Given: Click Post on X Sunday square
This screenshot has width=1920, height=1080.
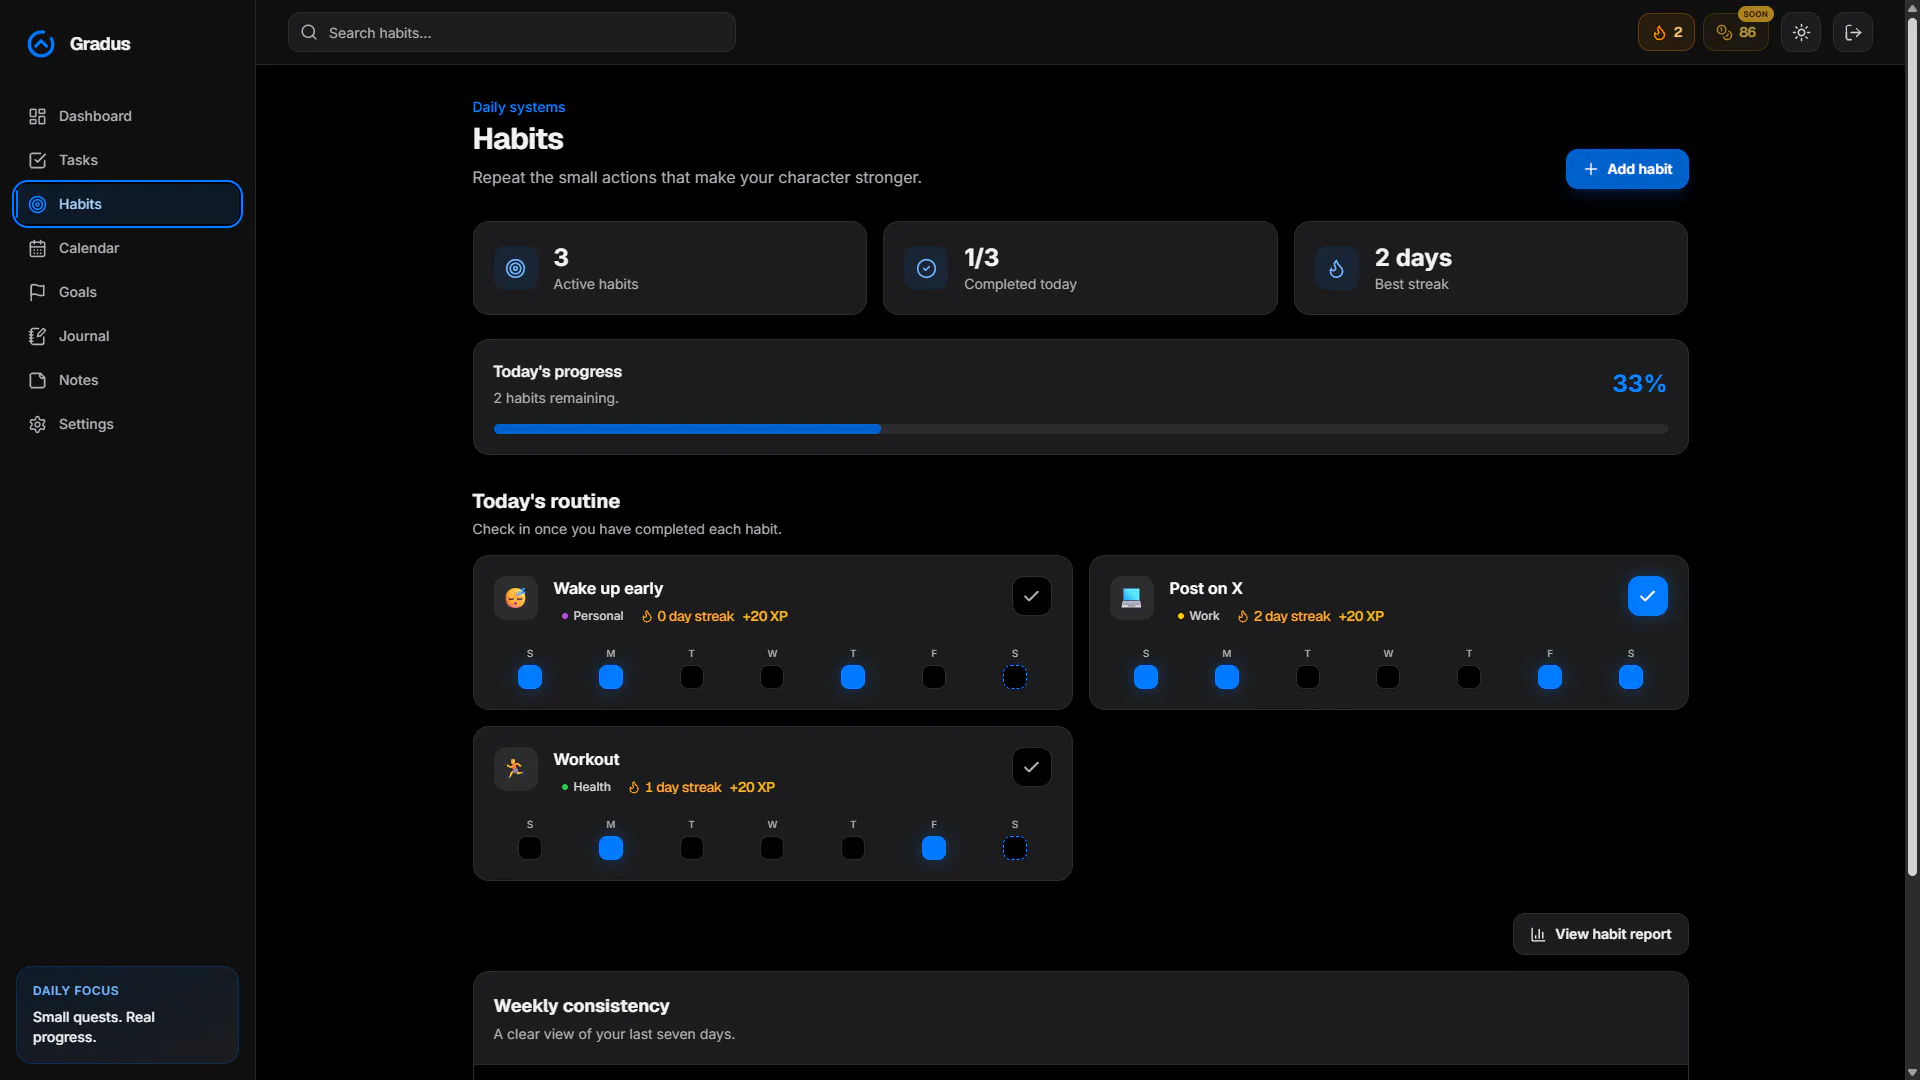Looking at the screenshot, I should tap(1146, 677).
